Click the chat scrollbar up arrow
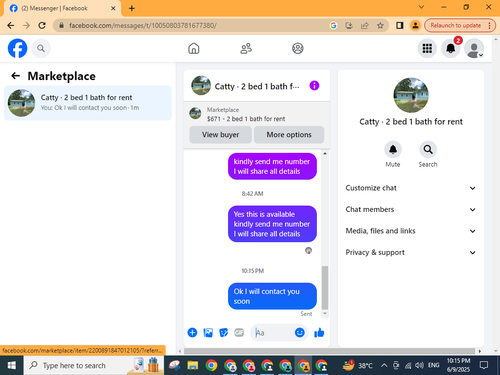Image resolution: width=500 pixels, height=375 pixels. [325, 153]
